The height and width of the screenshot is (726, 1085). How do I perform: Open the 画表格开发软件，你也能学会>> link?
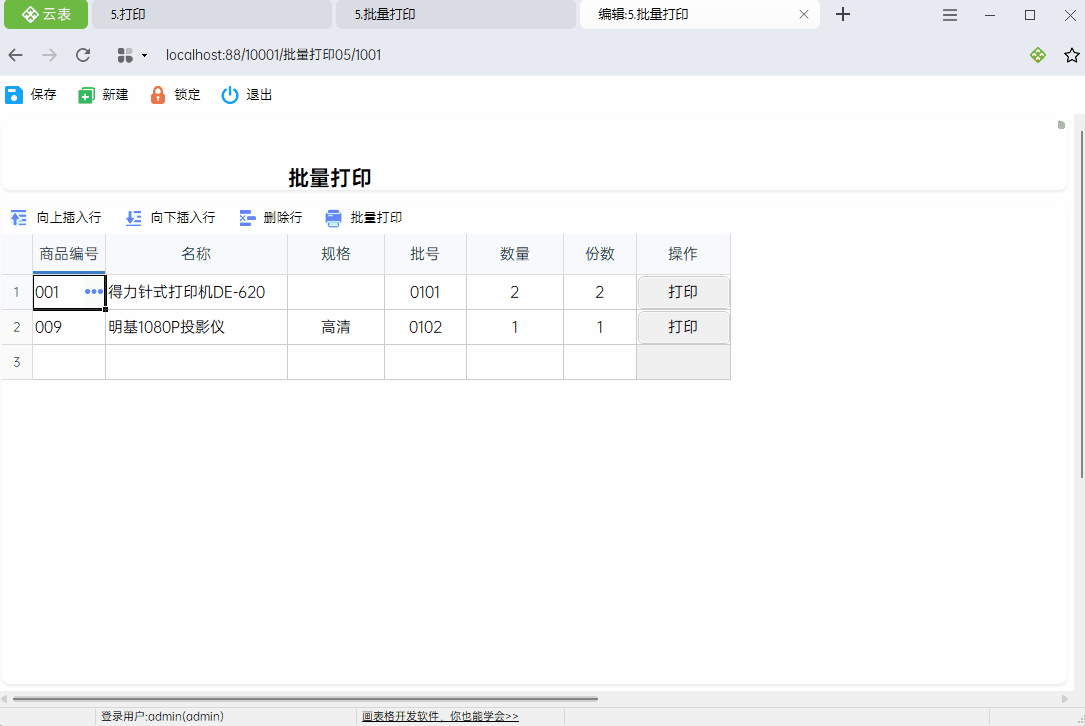tap(440, 716)
